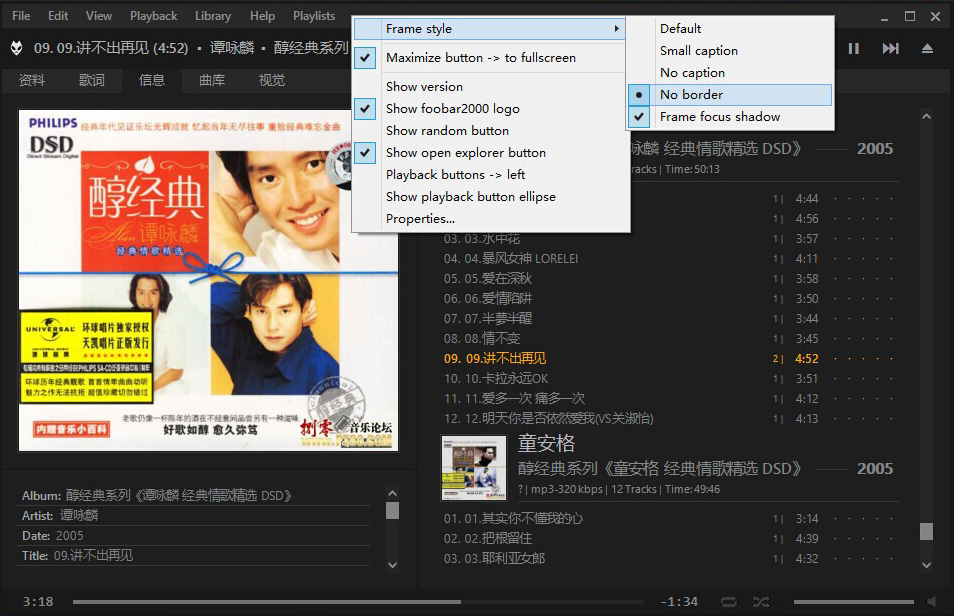Open Properties... from the context menu

(490, 219)
